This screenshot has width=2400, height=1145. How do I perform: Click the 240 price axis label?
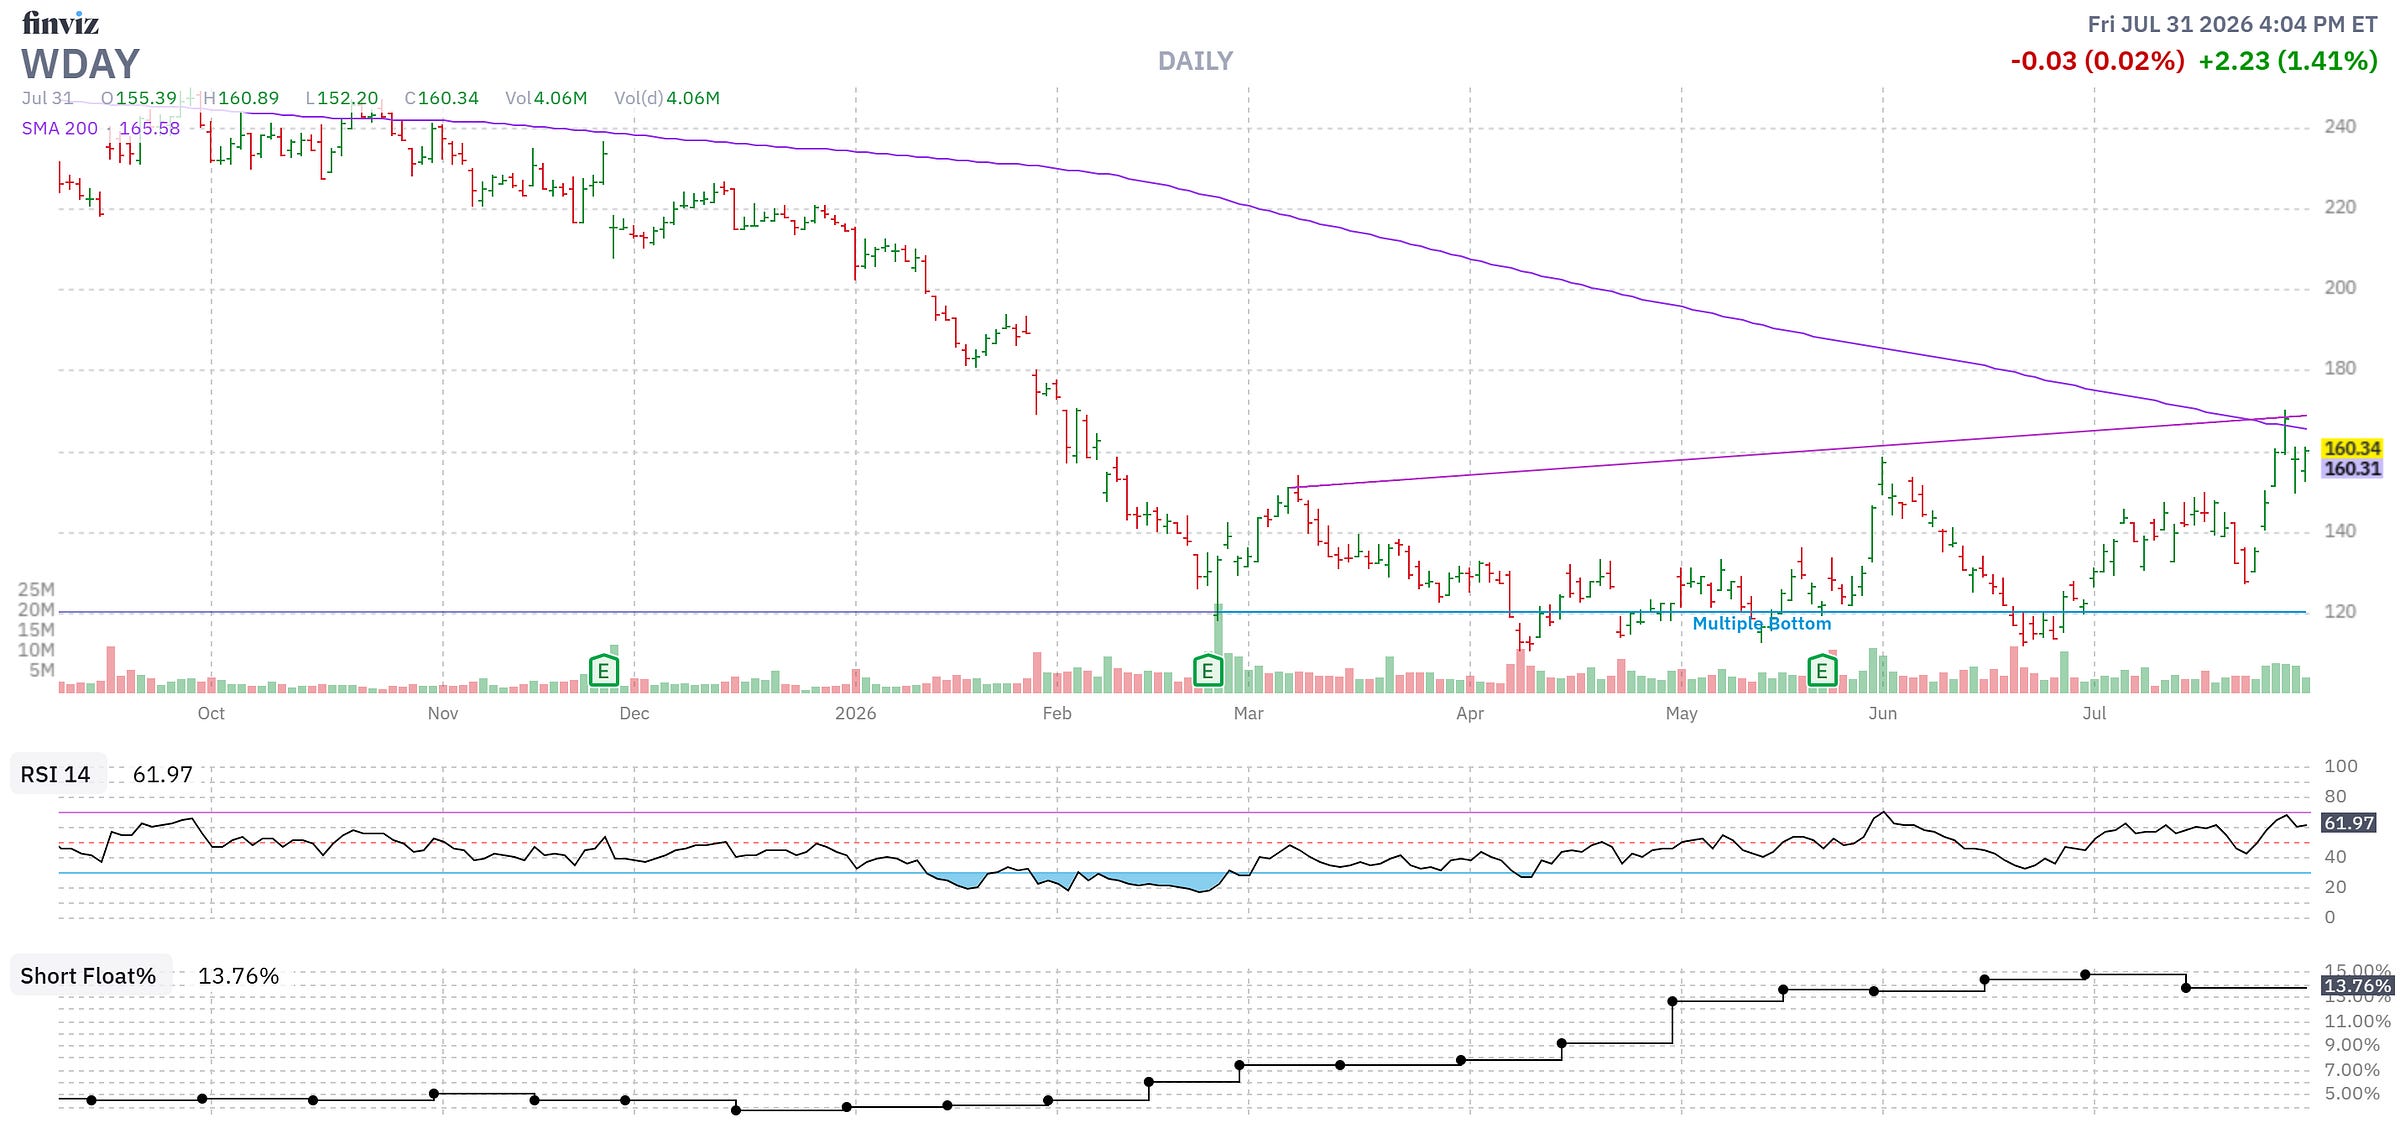click(2340, 126)
